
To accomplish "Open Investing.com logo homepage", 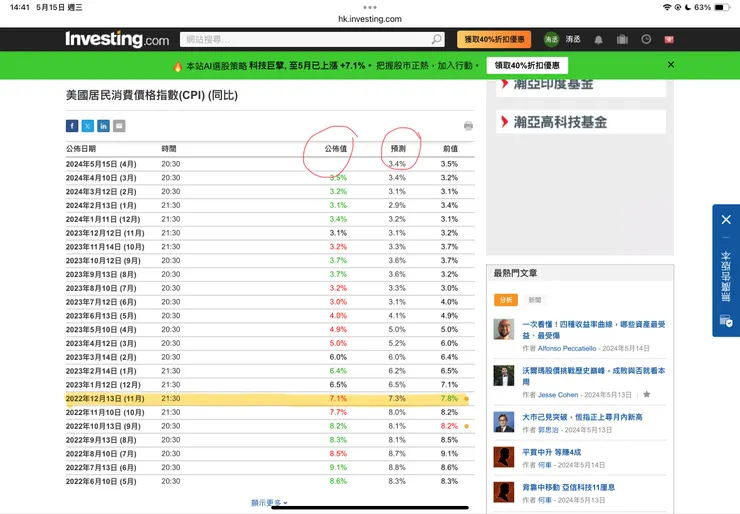I will [x=117, y=39].
